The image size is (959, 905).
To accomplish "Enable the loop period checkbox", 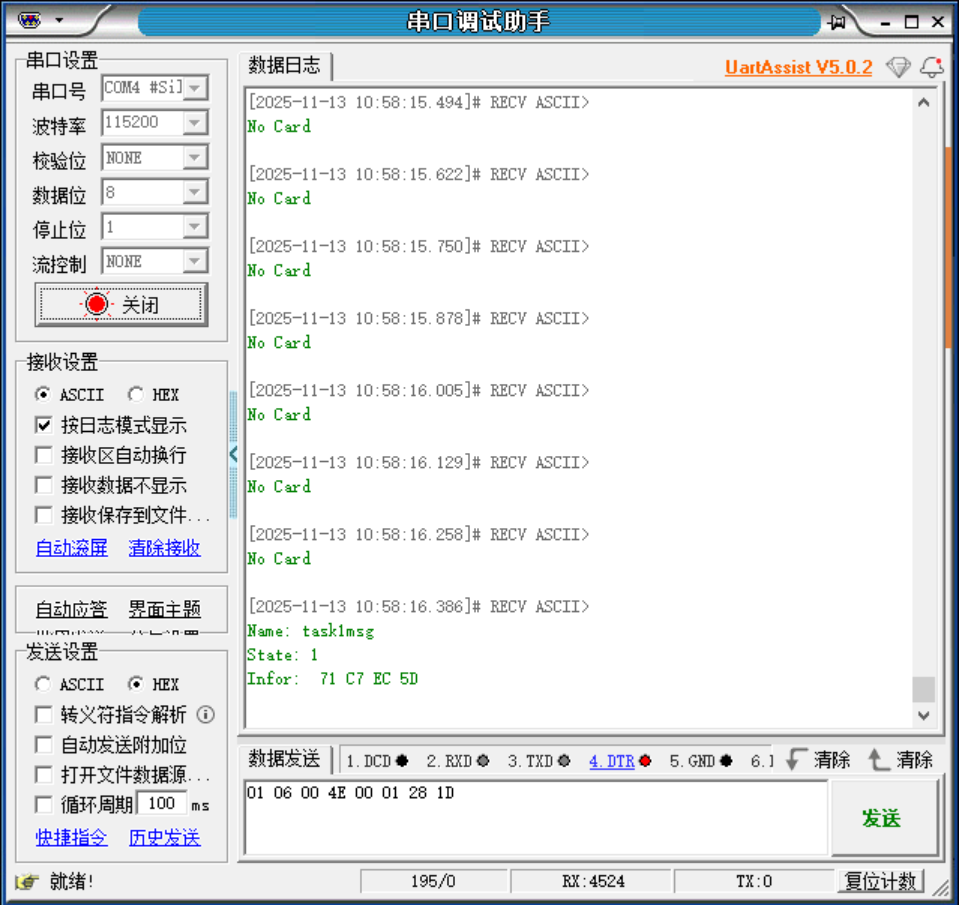I will pyautogui.click(x=43, y=805).
